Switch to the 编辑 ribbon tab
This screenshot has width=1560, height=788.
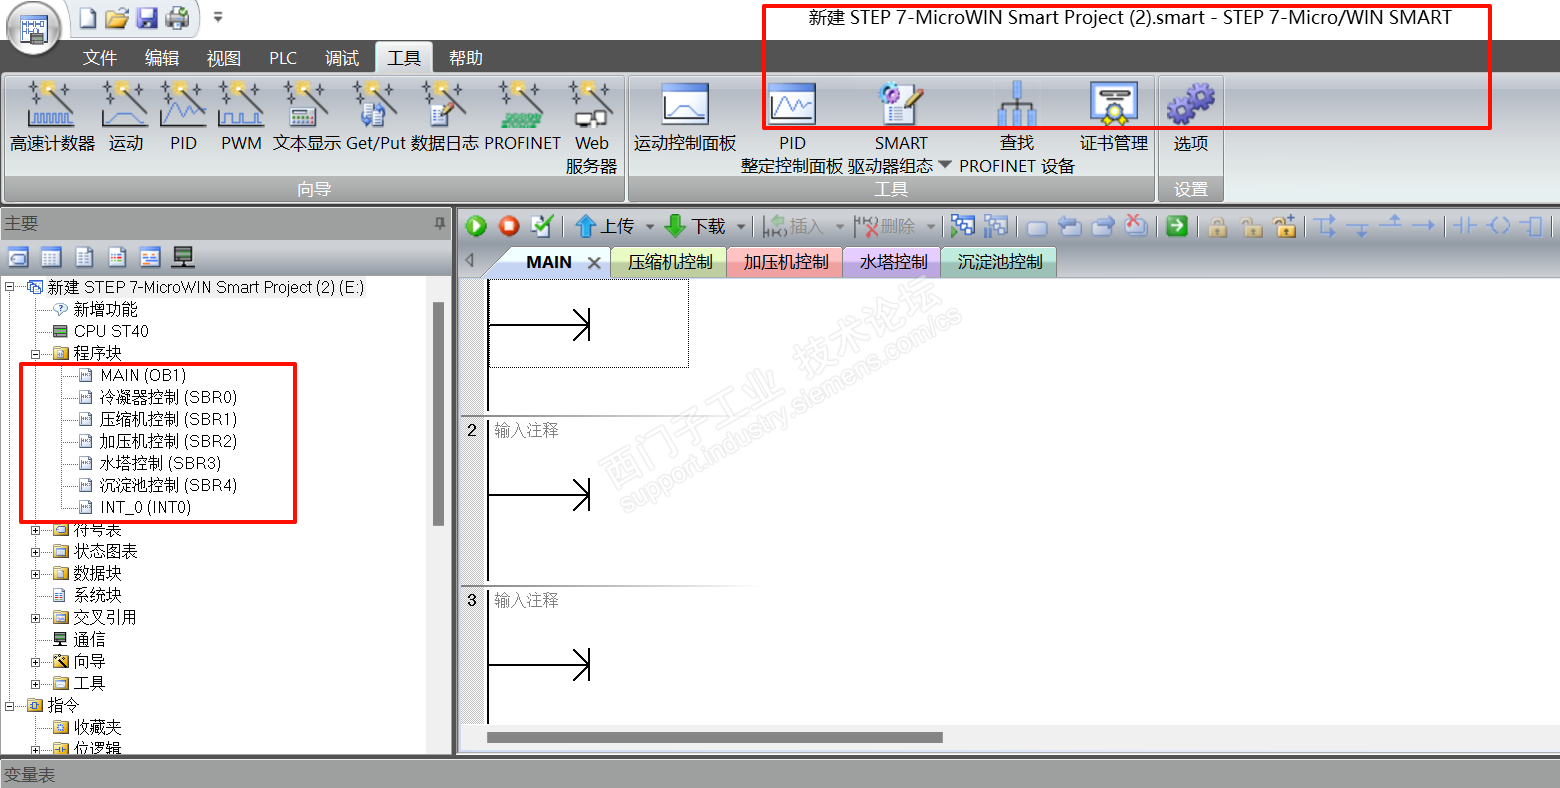click(x=162, y=58)
